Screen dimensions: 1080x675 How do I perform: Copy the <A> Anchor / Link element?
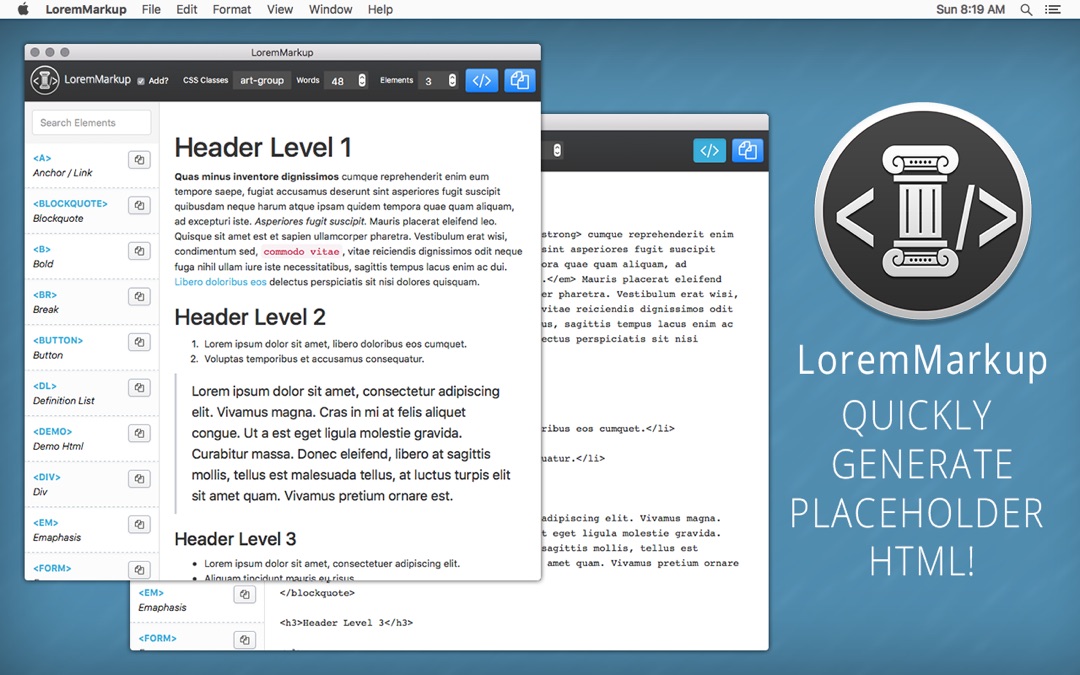pyautogui.click(x=139, y=160)
